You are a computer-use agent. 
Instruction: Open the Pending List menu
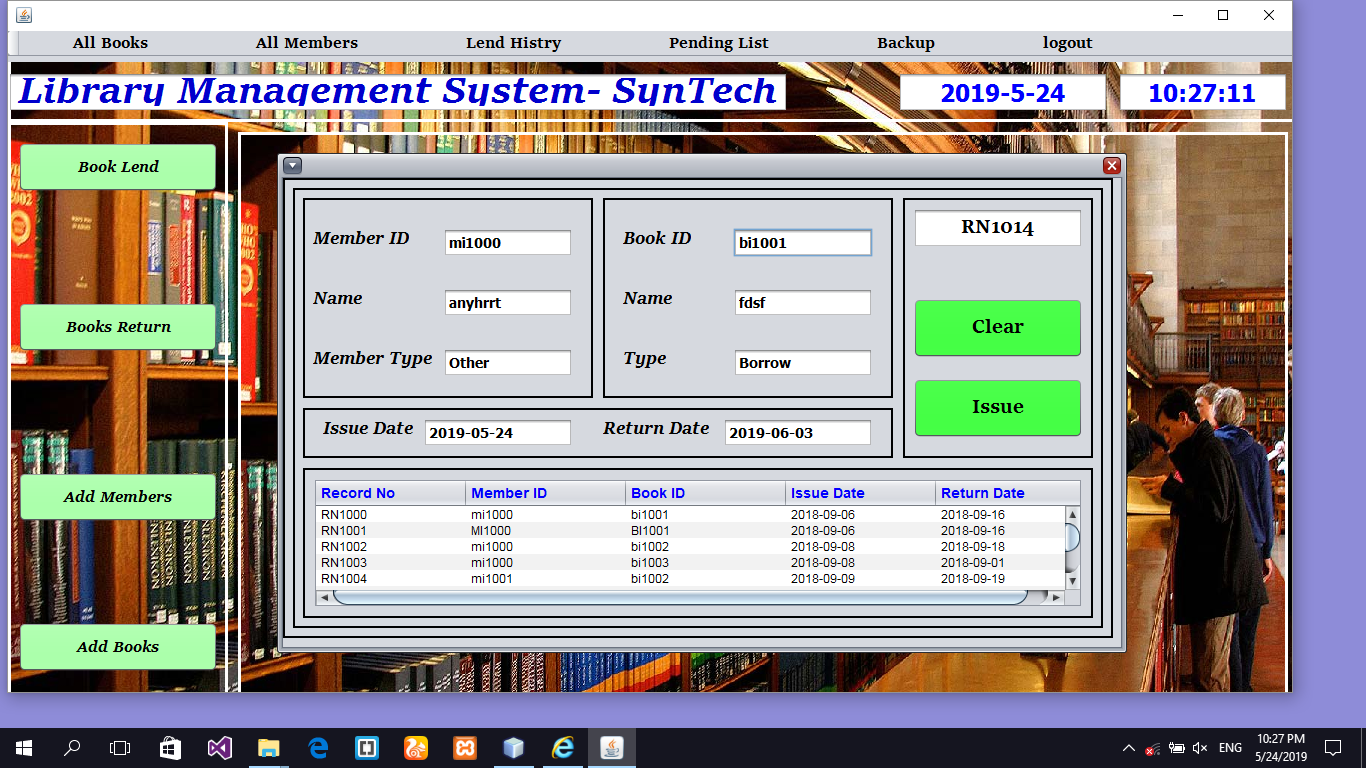[x=719, y=43]
